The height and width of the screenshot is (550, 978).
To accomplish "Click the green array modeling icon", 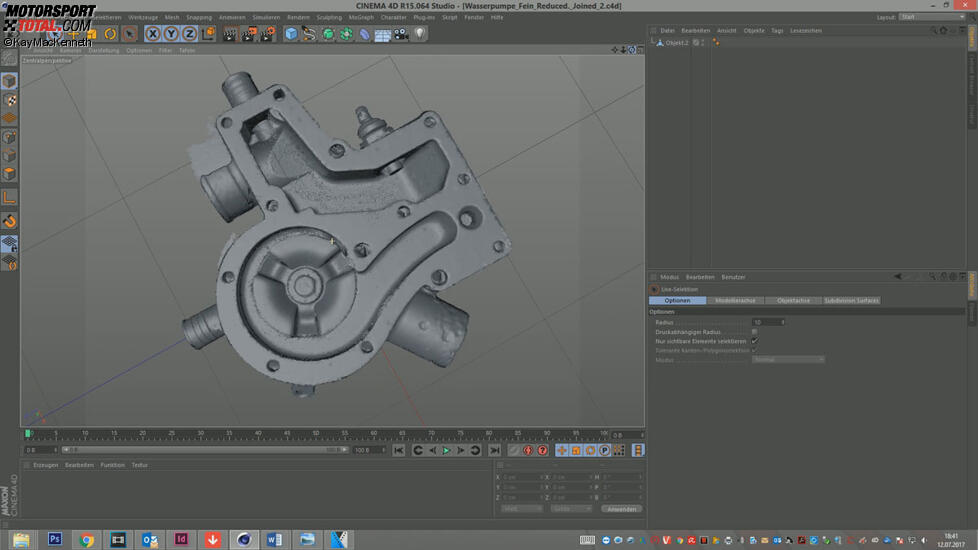I will 346,34.
